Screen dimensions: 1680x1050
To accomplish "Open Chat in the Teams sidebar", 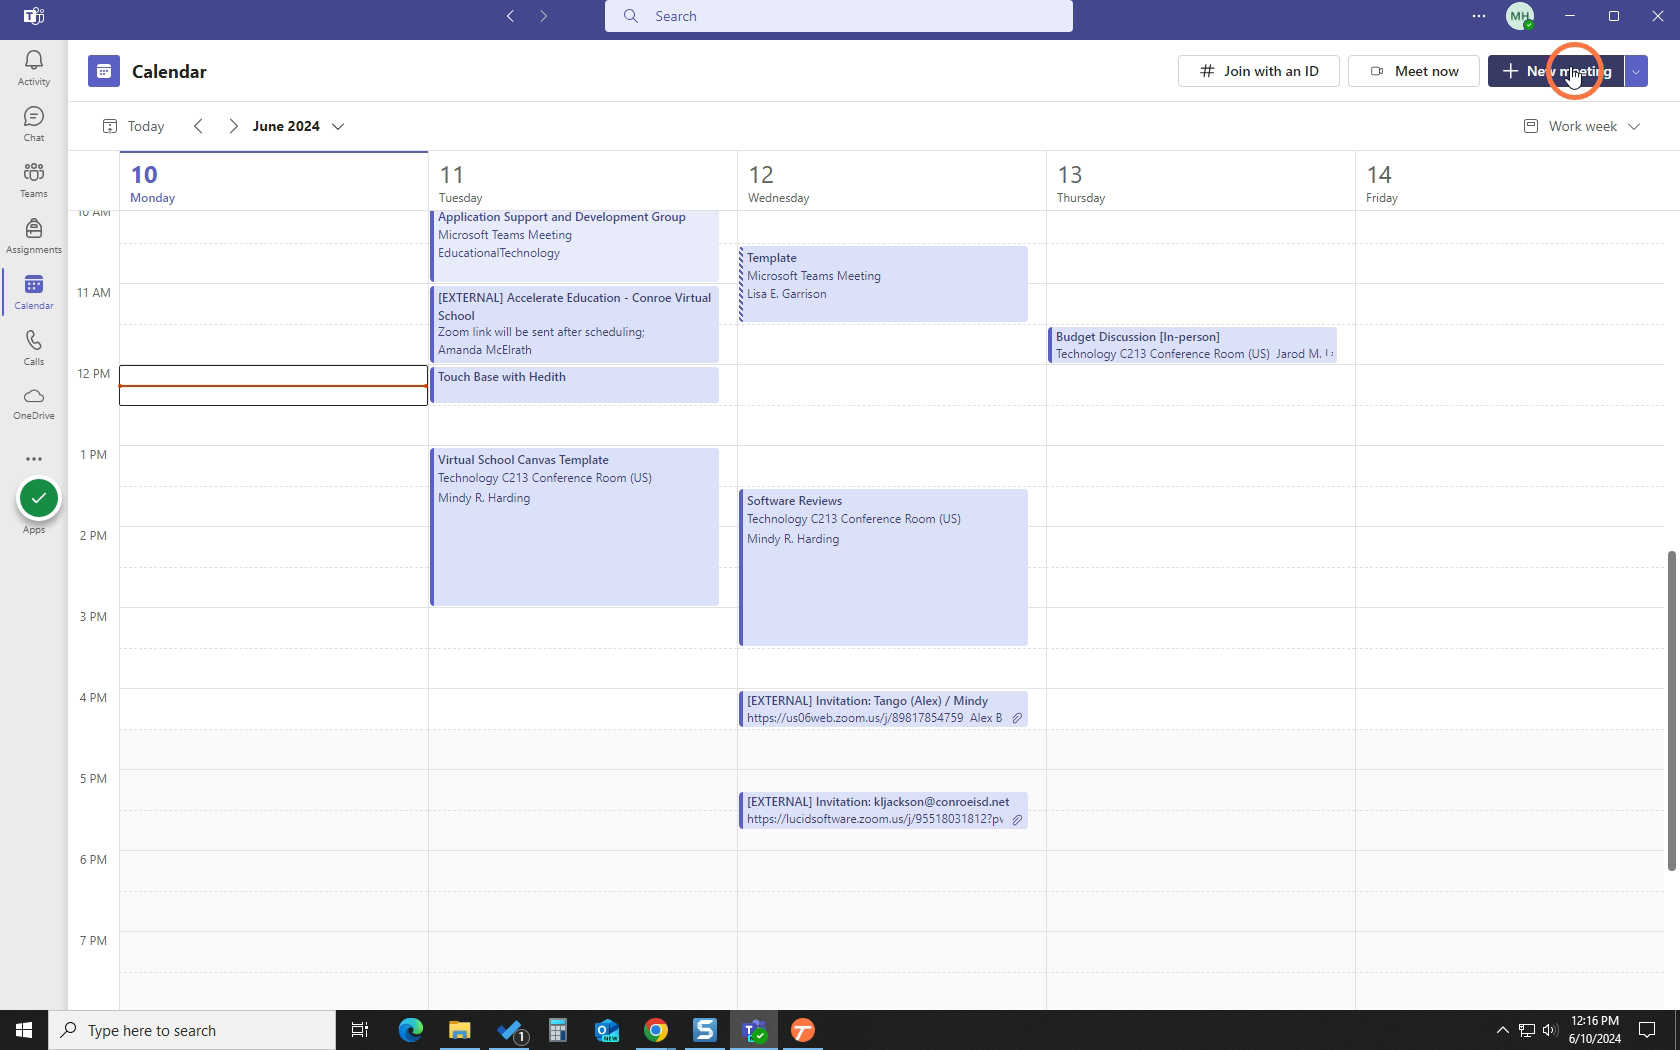I will click(33, 124).
